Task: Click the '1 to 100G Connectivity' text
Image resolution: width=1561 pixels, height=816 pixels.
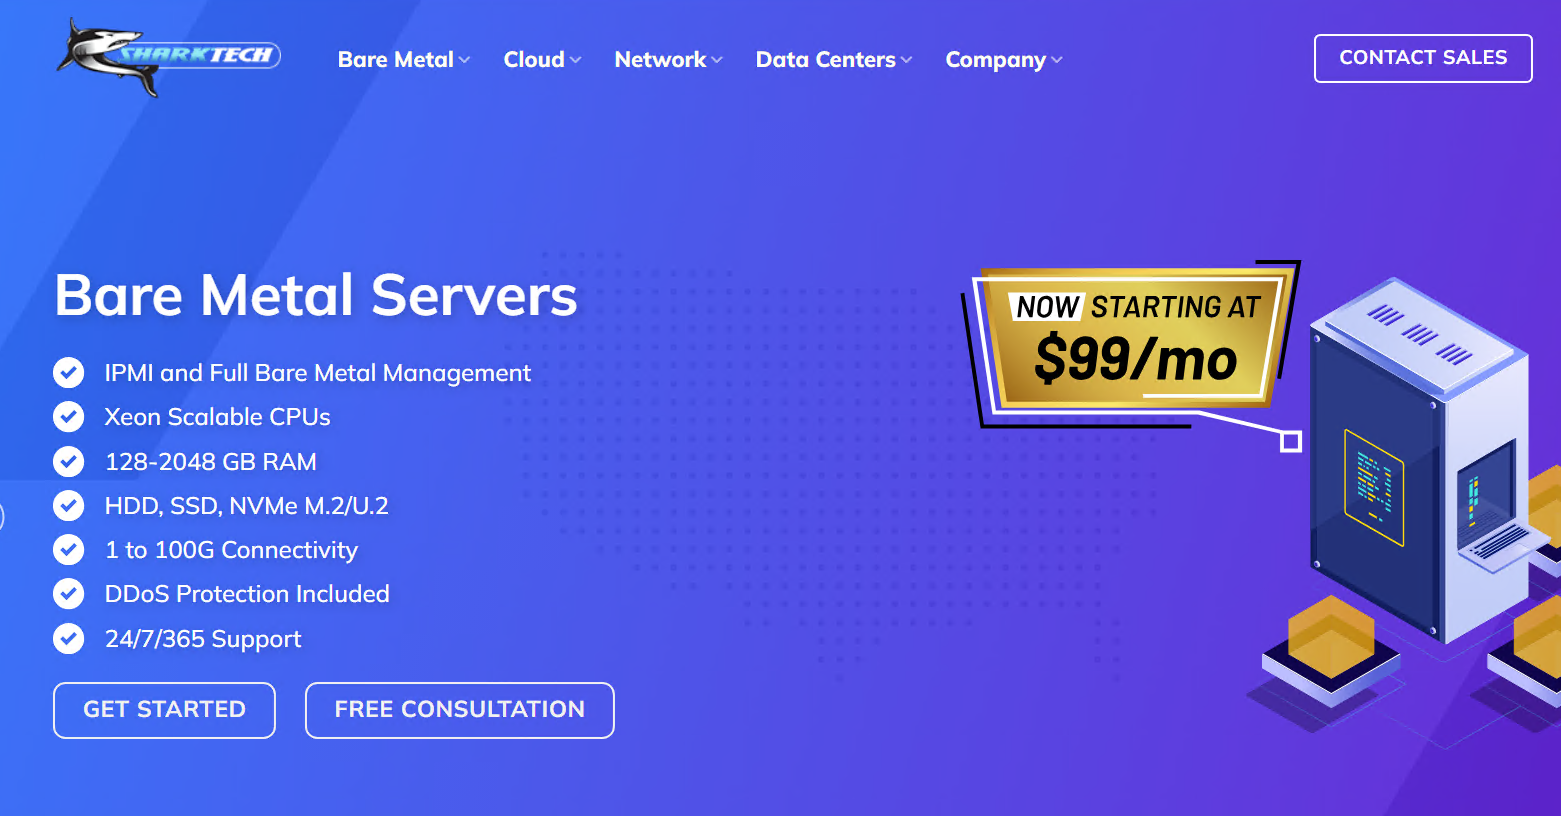Action: [x=231, y=550]
